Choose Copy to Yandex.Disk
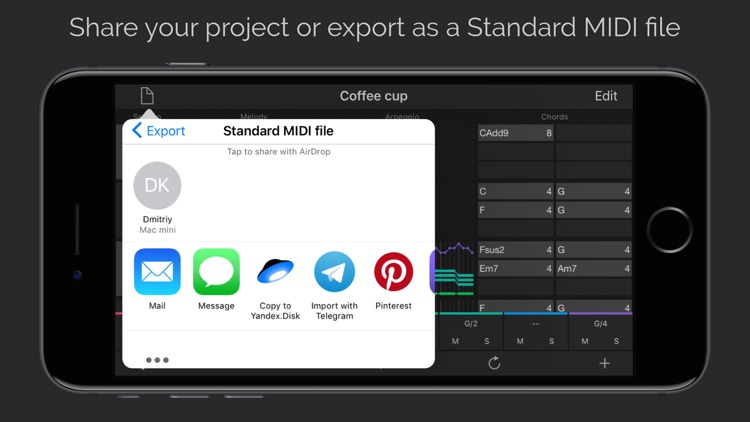Image resolution: width=750 pixels, height=422 pixels. (276, 272)
